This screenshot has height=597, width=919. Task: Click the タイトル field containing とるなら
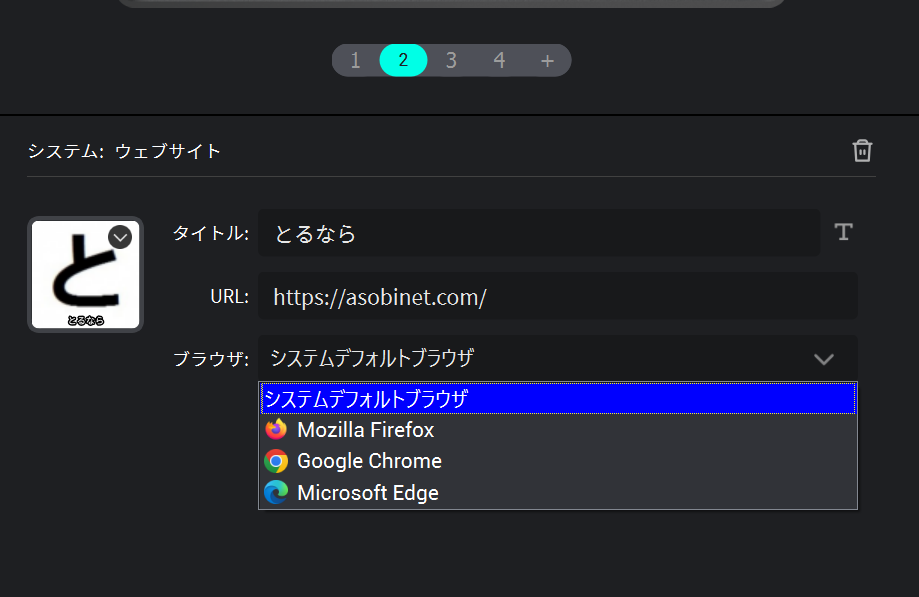pos(538,234)
